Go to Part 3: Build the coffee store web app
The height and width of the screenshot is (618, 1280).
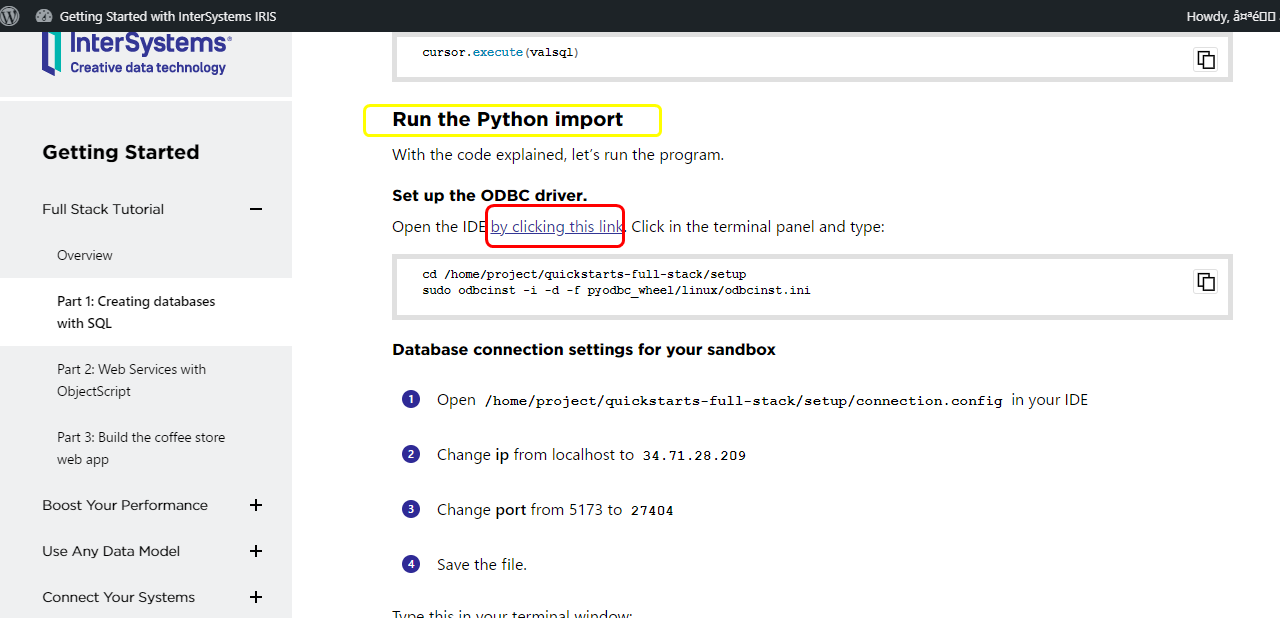141,448
